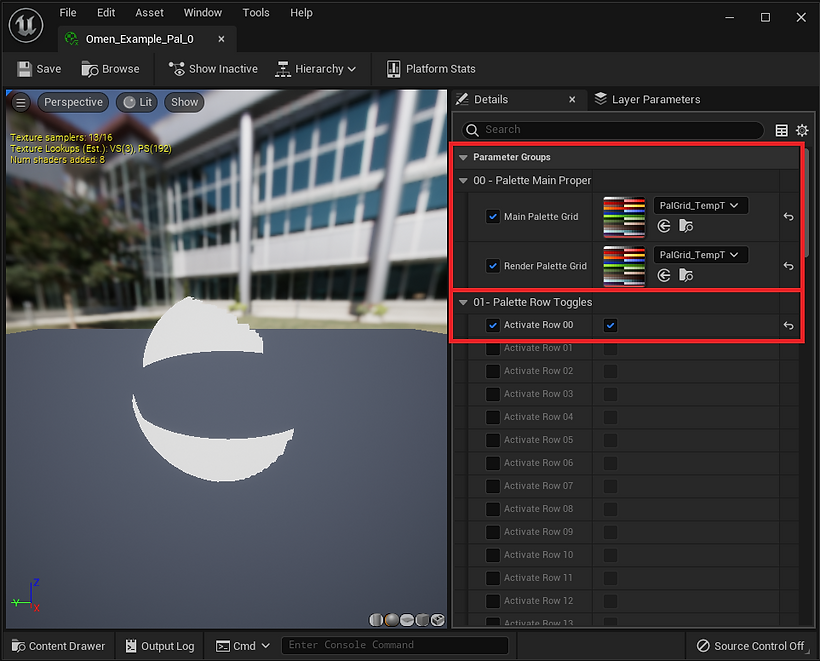Open the Asset menu
Screen dimensions: 820x661
tap(150, 13)
